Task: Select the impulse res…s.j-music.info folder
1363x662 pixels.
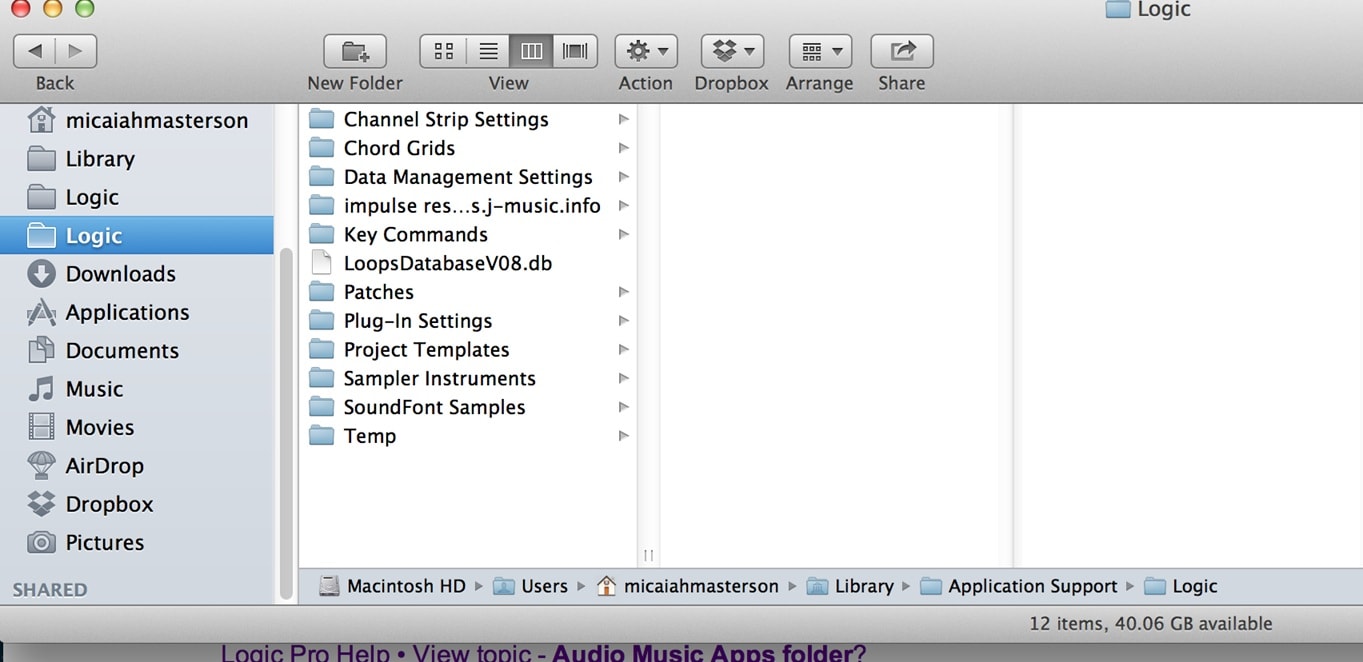Action: (468, 206)
